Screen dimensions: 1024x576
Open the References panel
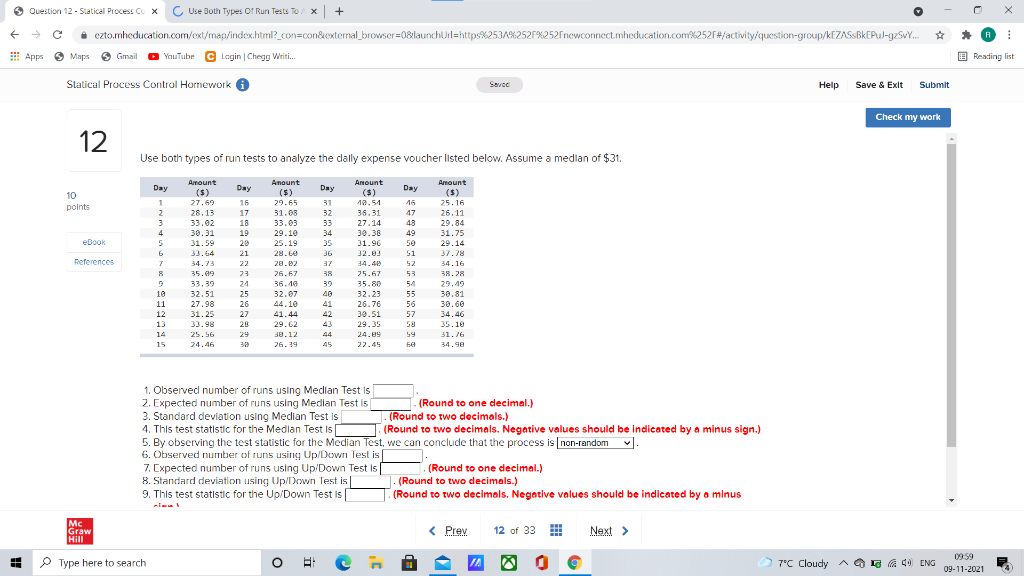pos(93,261)
